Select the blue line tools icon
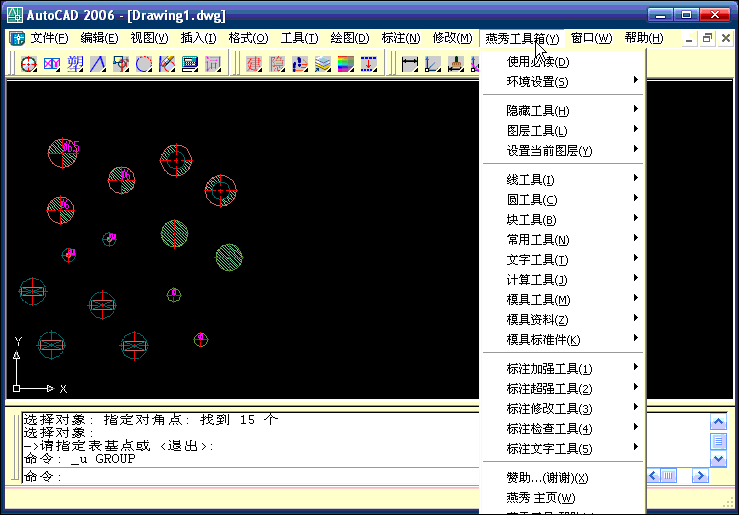The height and width of the screenshot is (515, 739). 98,64
